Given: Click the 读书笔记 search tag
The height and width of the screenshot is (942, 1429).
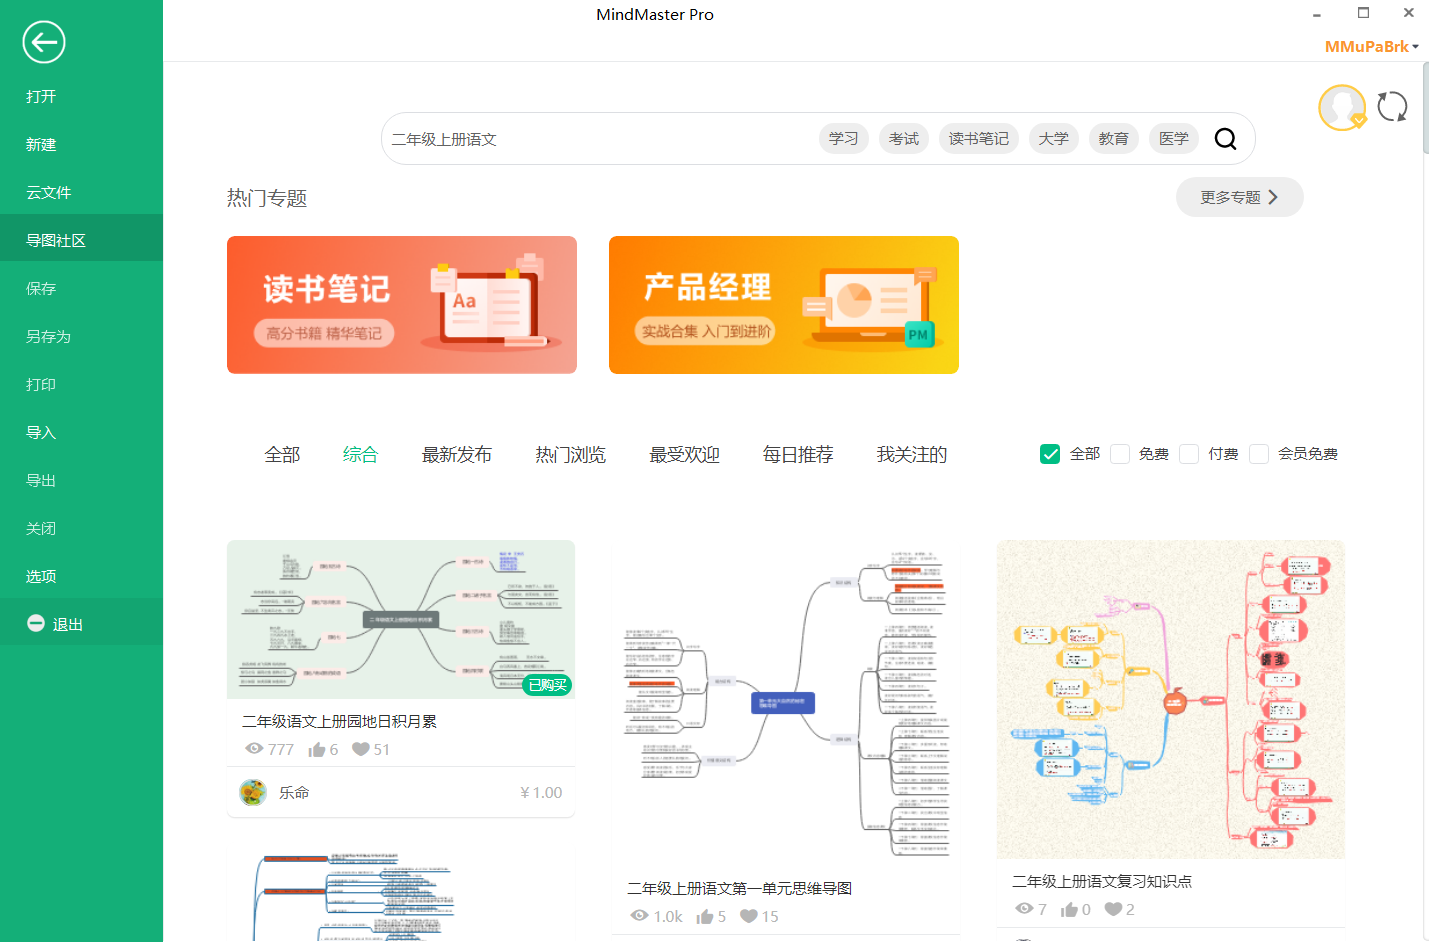Looking at the screenshot, I should pos(979,139).
